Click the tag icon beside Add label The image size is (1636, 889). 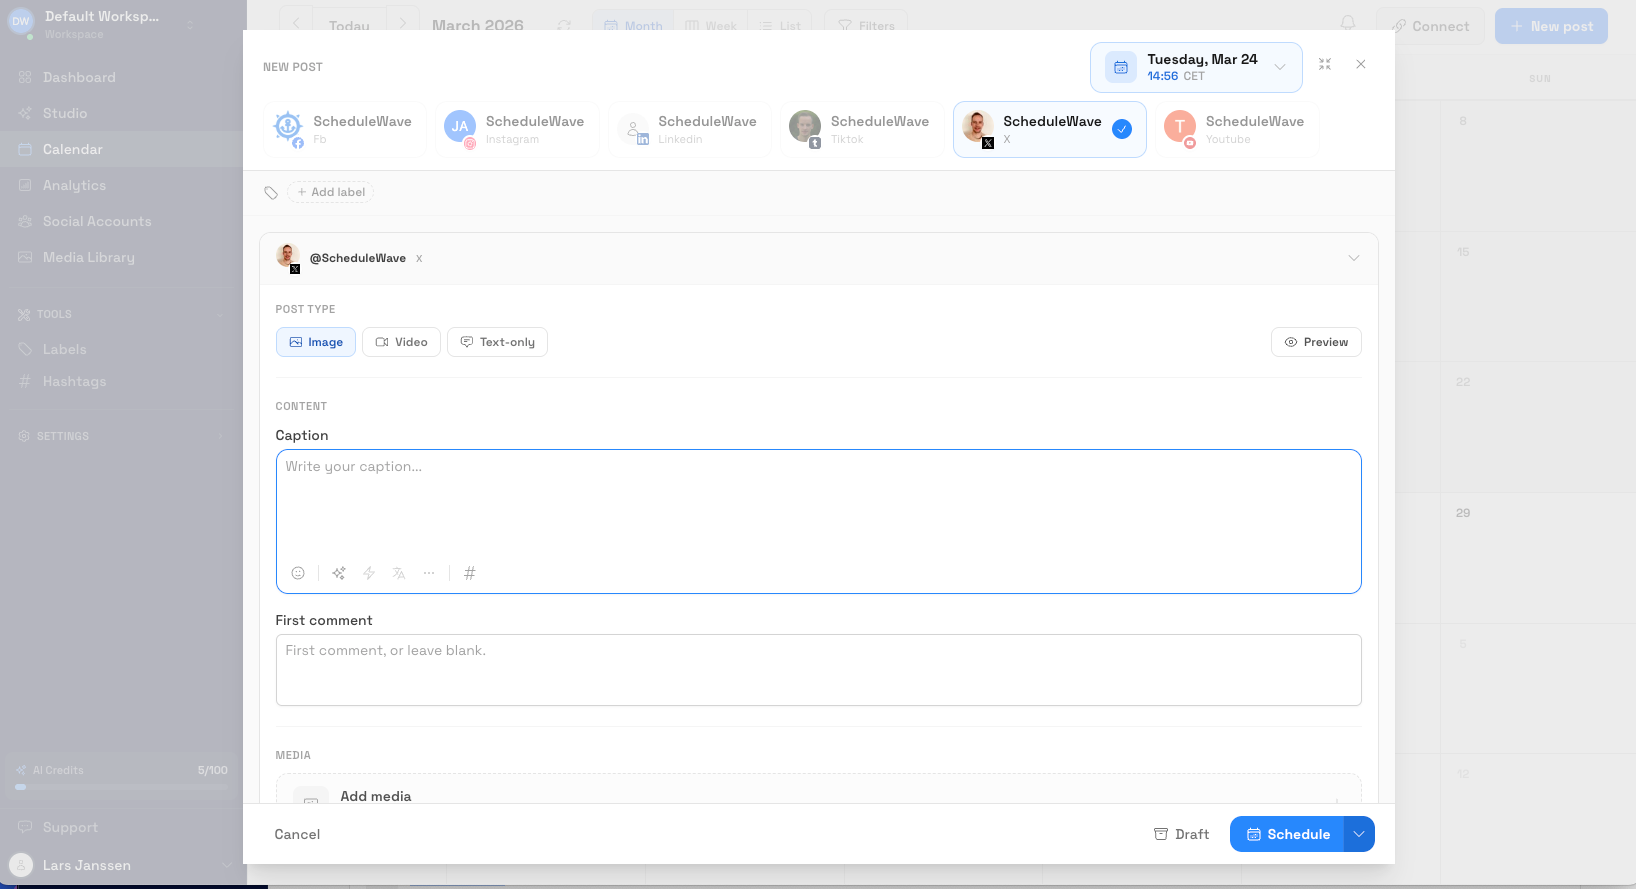point(271,193)
